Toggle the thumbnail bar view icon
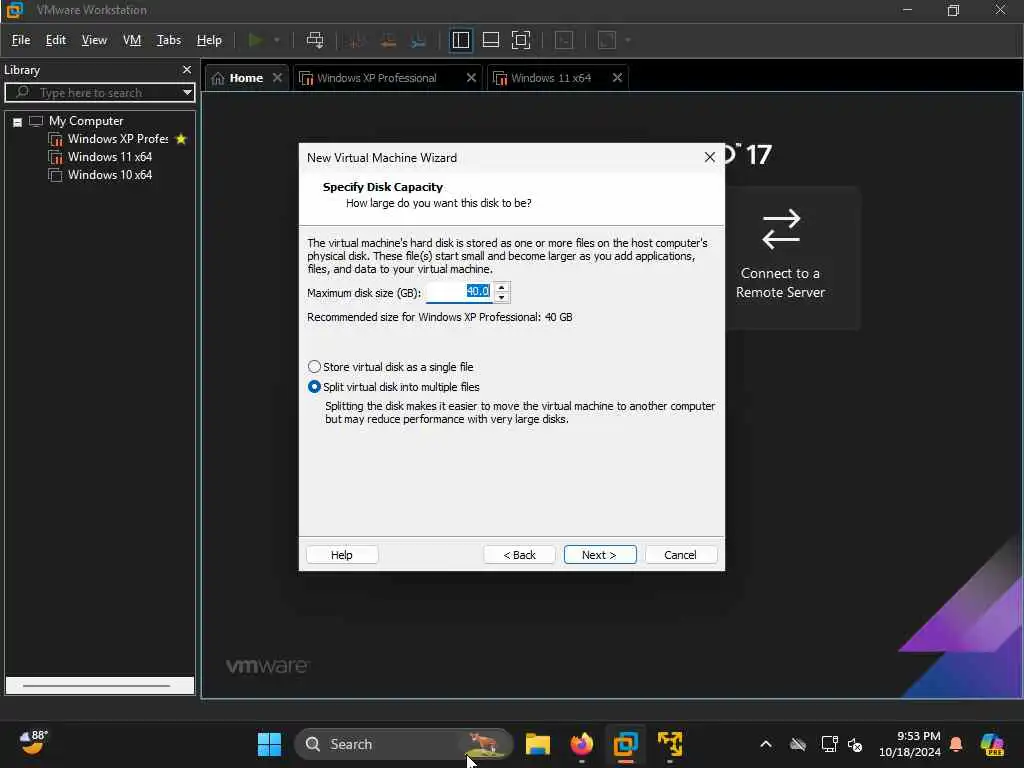The width and height of the screenshot is (1024, 768). click(x=490, y=40)
